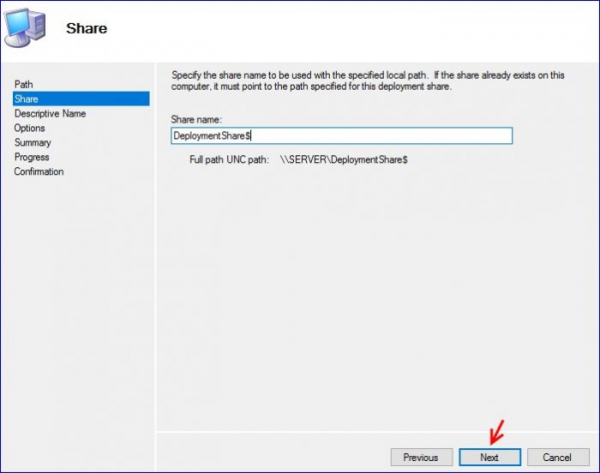
Task: Open the Descriptive Name step
Action: tap(50, 113)
